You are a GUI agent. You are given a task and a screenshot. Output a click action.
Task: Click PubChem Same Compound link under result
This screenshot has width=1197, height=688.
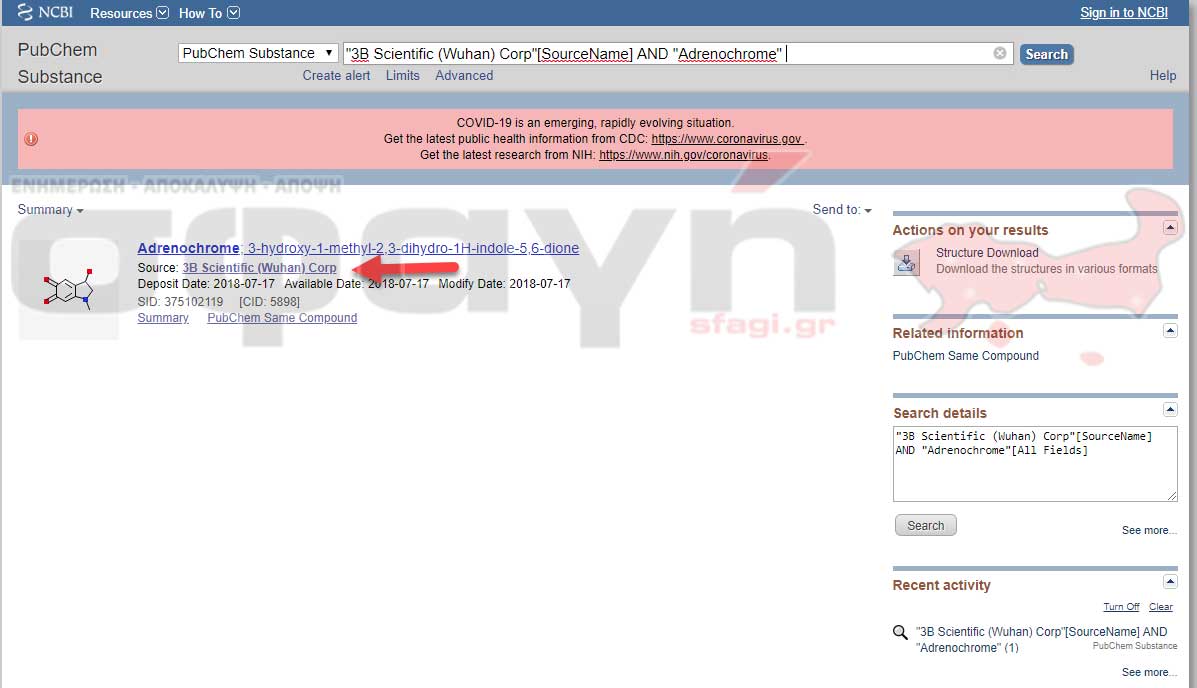point(282,318)
